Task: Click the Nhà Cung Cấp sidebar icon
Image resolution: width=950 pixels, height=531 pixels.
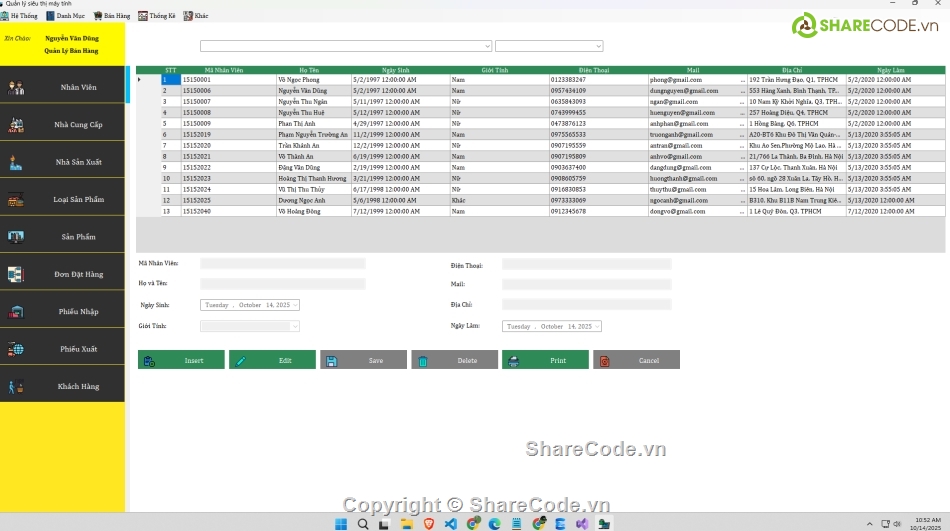Action: pyautogui.click(x=17, y=125)
